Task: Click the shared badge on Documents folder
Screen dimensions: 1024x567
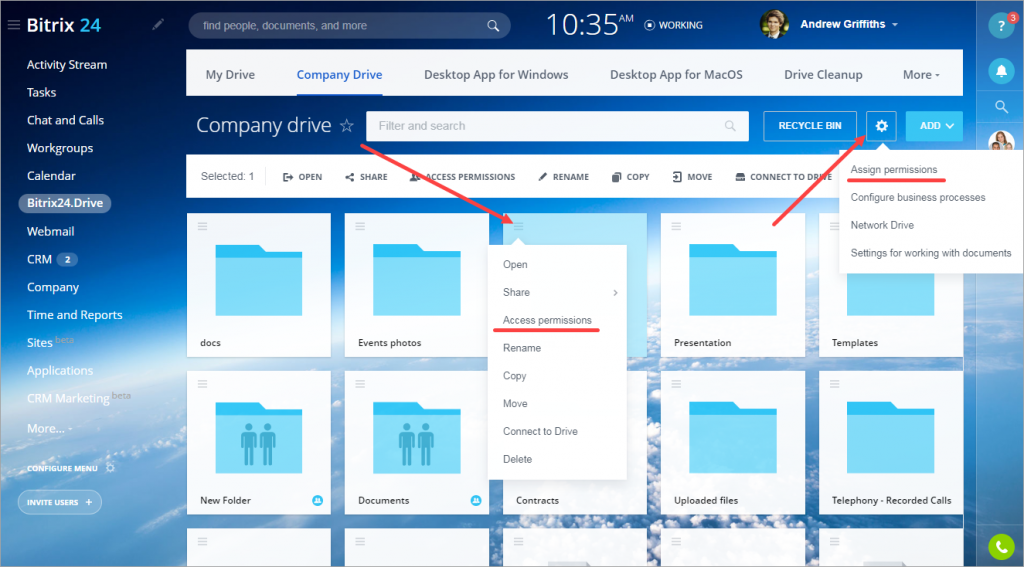Action: [476, 500]
